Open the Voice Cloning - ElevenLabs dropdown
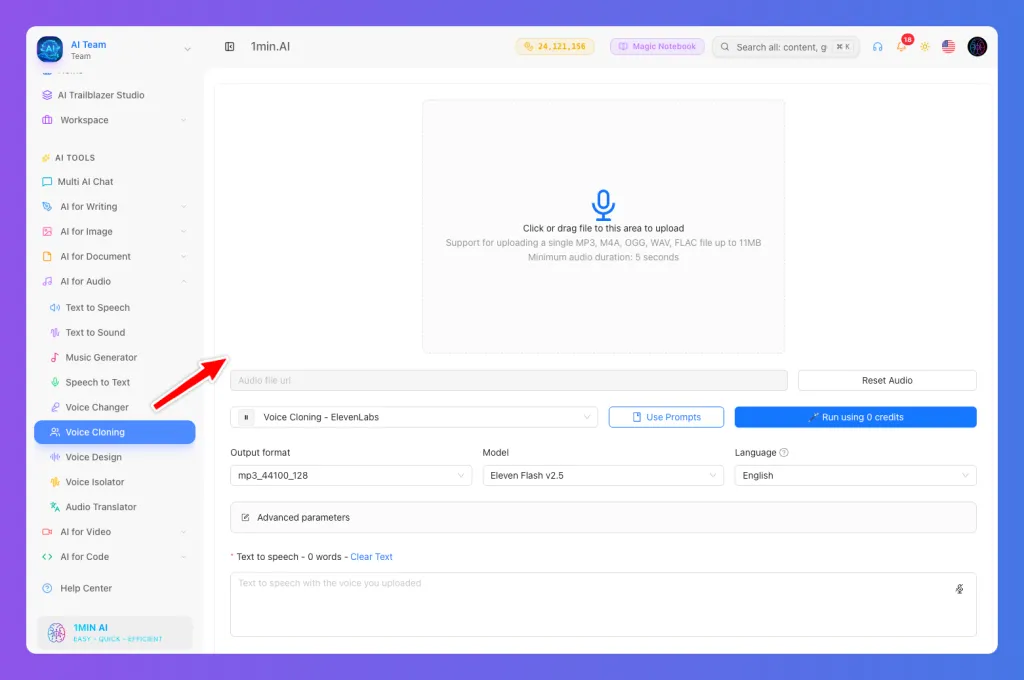Image resolution: width=1024 pixels, height=680 pixels. click(x=414, y=417)
